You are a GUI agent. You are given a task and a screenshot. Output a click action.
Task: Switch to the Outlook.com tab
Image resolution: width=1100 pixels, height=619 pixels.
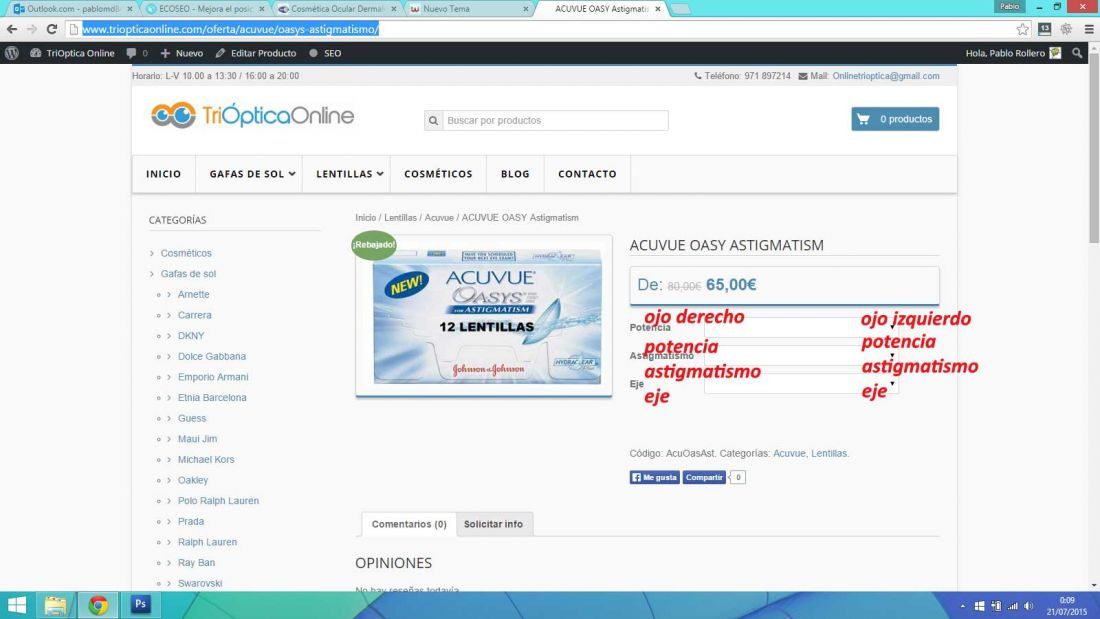pyautogui.click(x=68, y=9)
